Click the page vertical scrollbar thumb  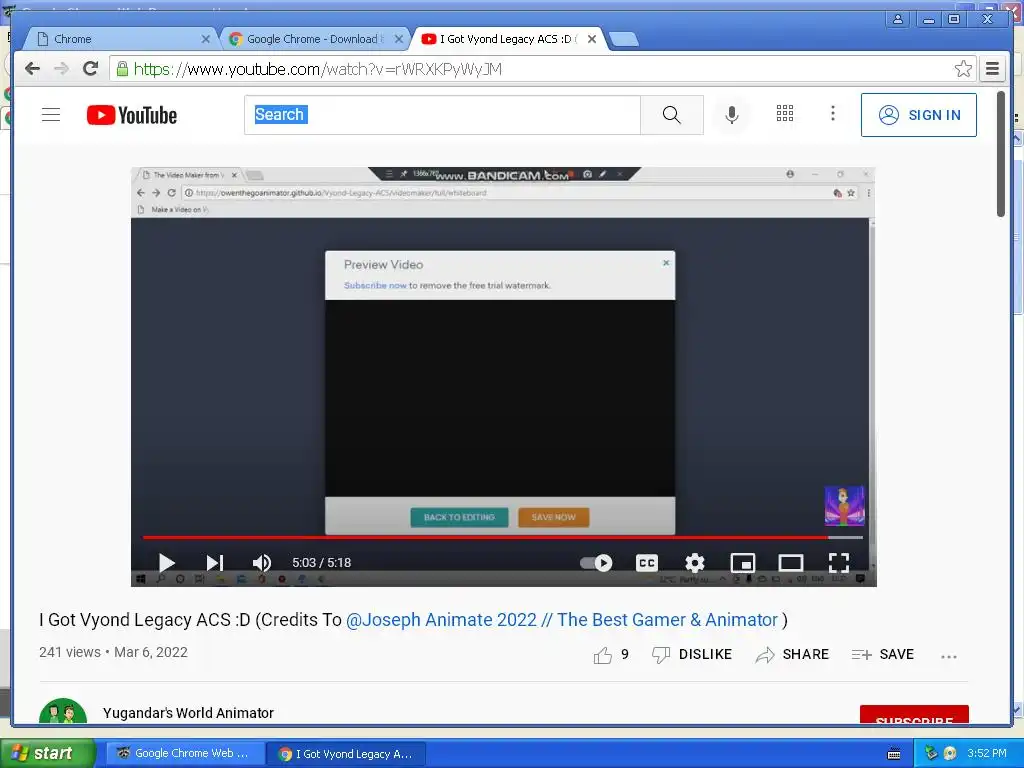click(1000, 154)
